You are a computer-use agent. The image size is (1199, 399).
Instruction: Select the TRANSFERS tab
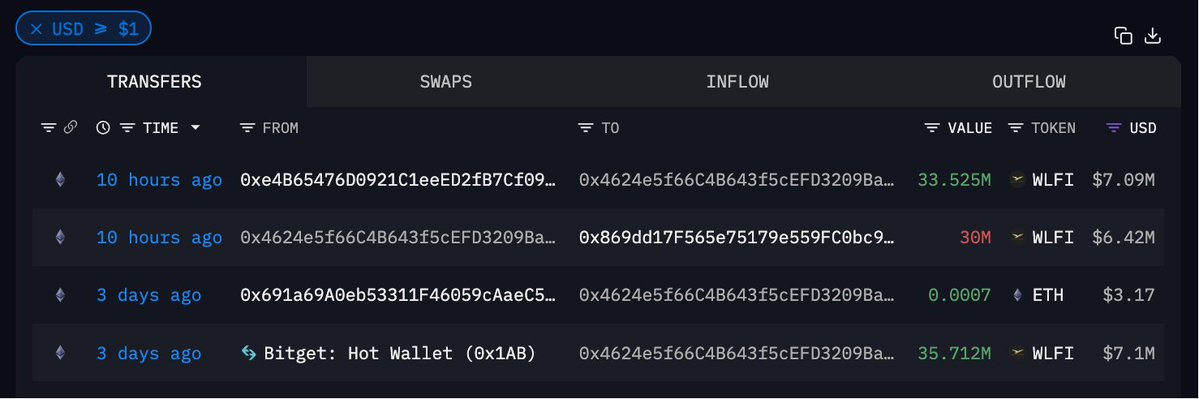[x=154, y=82]
